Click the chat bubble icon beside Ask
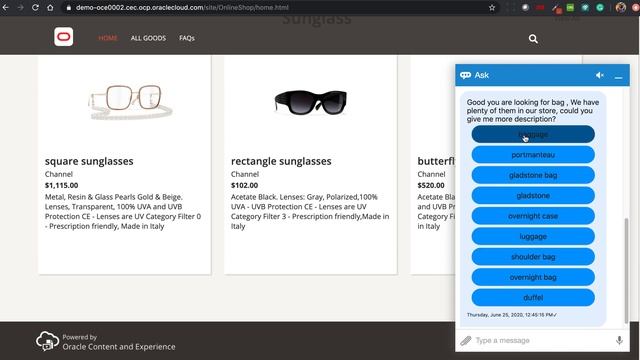This screenshot has height=360, width=640. point(465,75)
